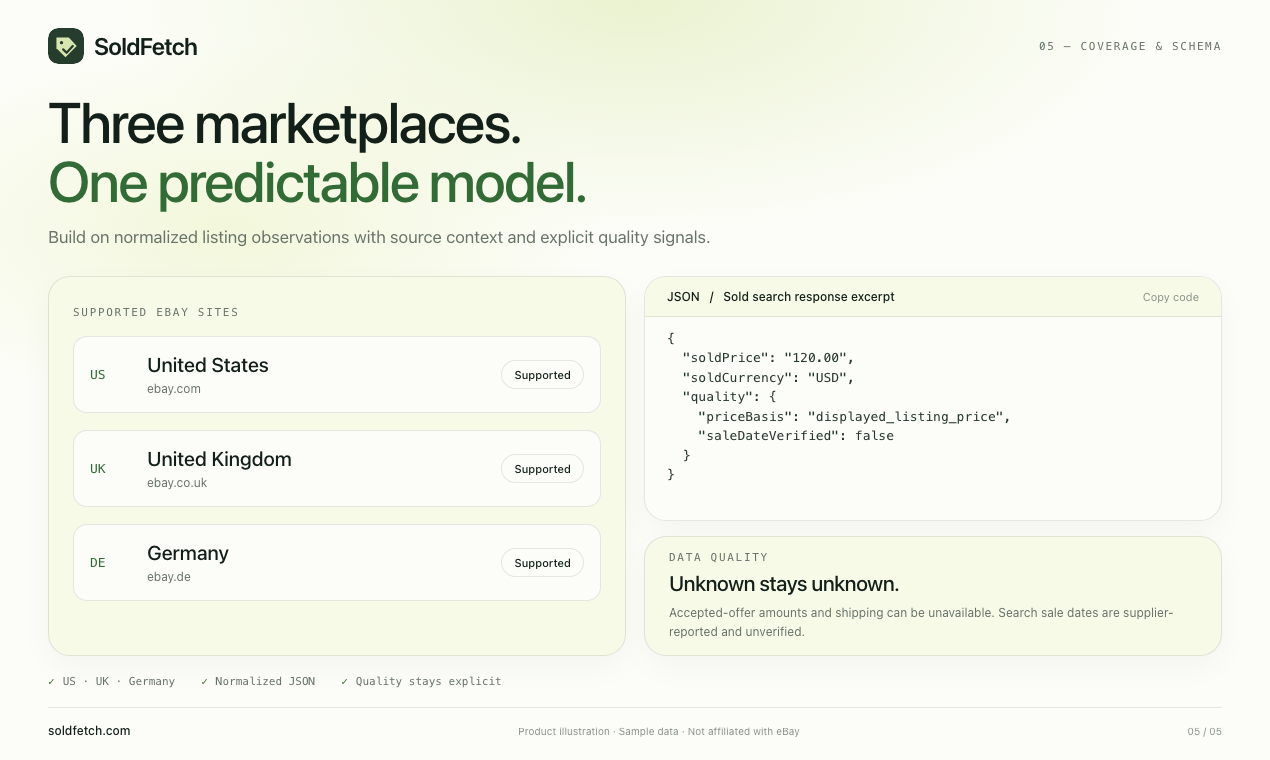Click the 05 / 05 page indicator
Viewport: 1270px width, 760px height.
point(1204,731)
